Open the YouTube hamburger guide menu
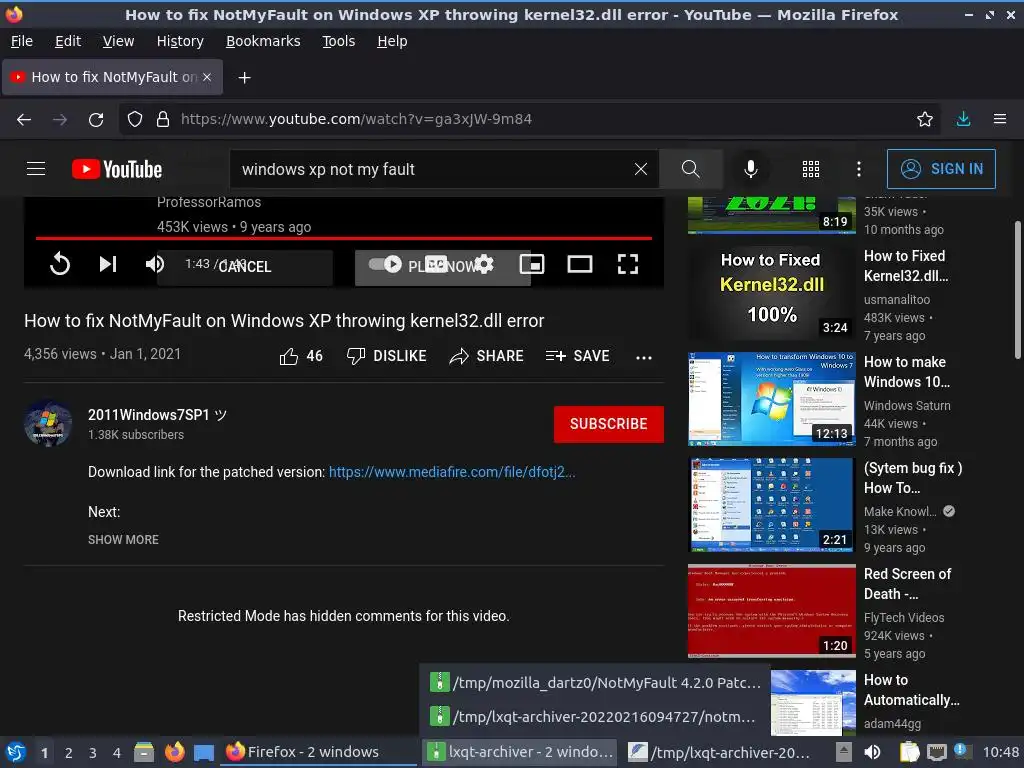 36,169
